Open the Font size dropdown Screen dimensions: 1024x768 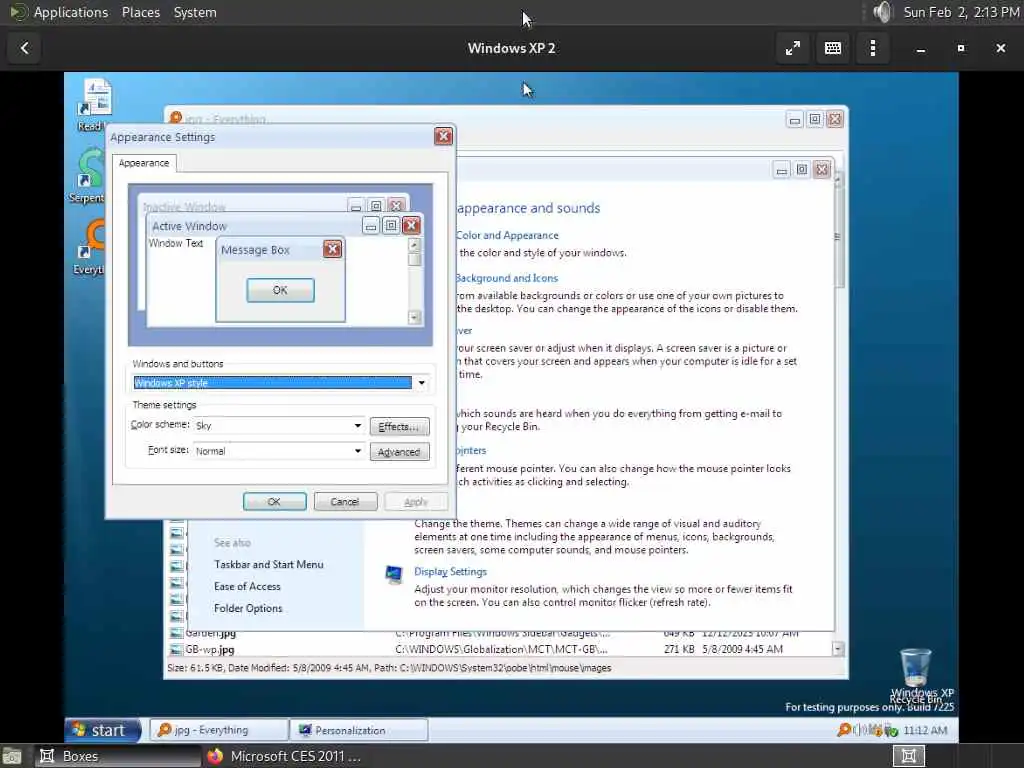pyautogui.click(x=358, y=451)
